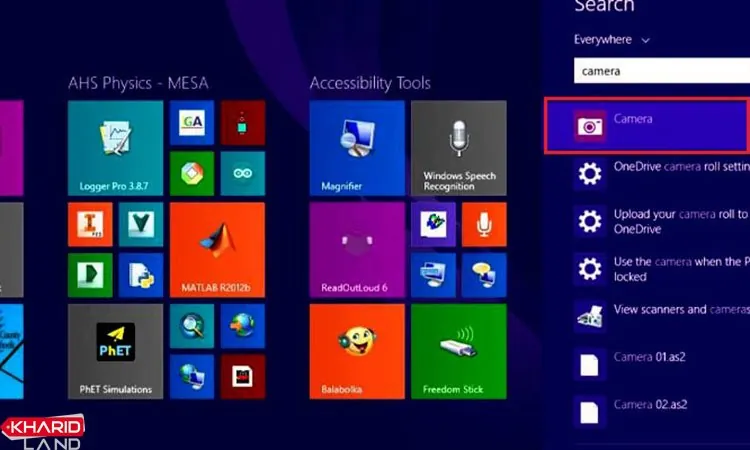
Task: Open the OneDrive camera roll settings result
Action: pos(662,173)
